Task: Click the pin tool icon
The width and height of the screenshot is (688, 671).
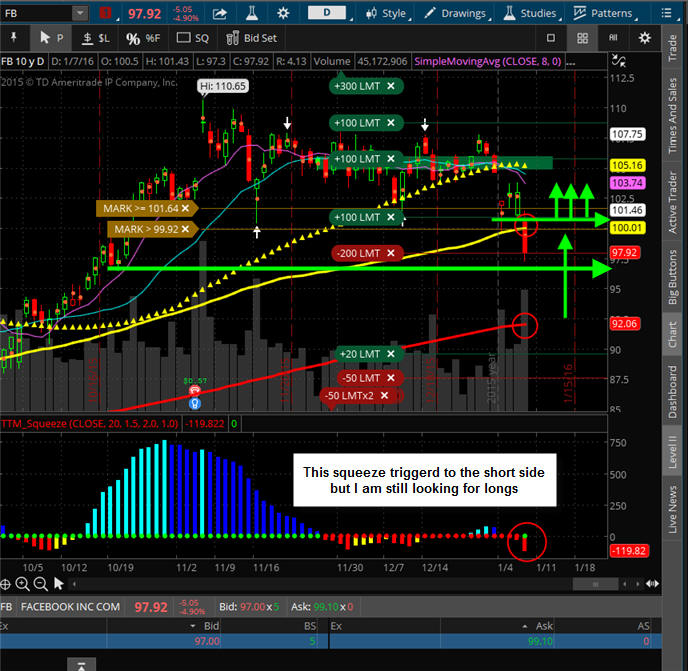Action: (13, 38)
